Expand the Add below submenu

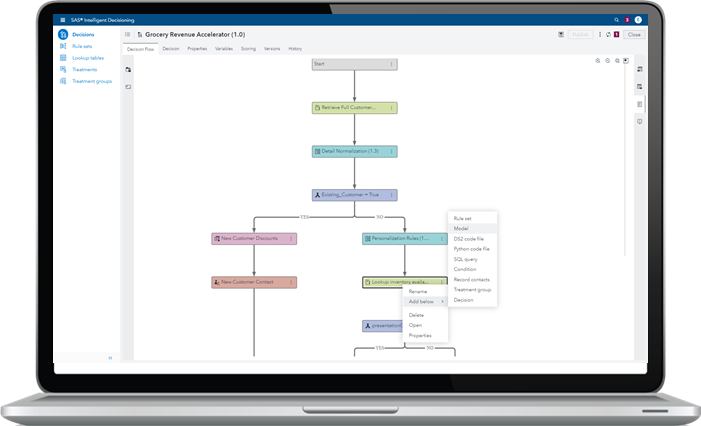click(x=425, y=301)
